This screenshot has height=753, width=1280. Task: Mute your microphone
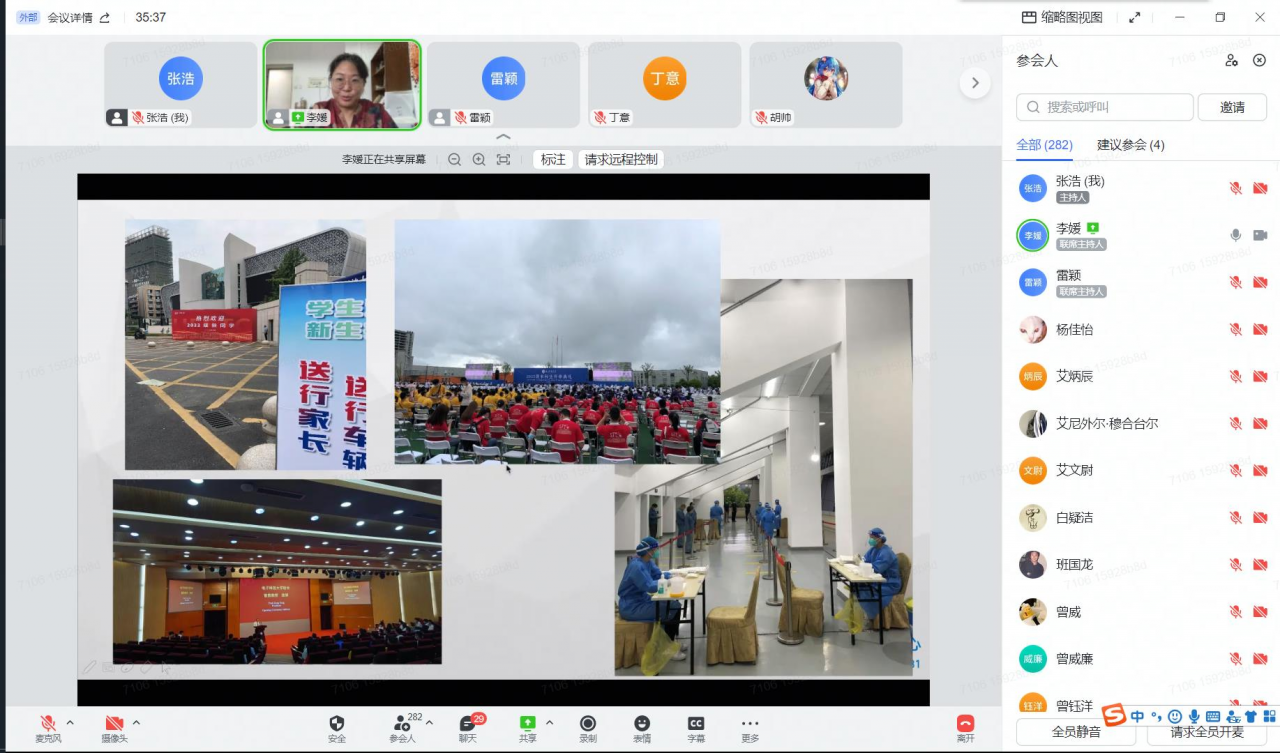[x=46, y=722]
